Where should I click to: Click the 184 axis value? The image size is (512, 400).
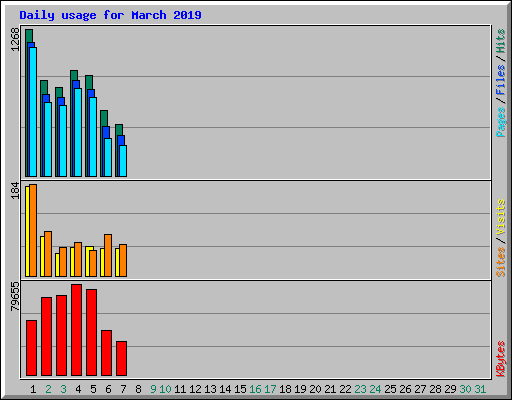coord(15,190)
